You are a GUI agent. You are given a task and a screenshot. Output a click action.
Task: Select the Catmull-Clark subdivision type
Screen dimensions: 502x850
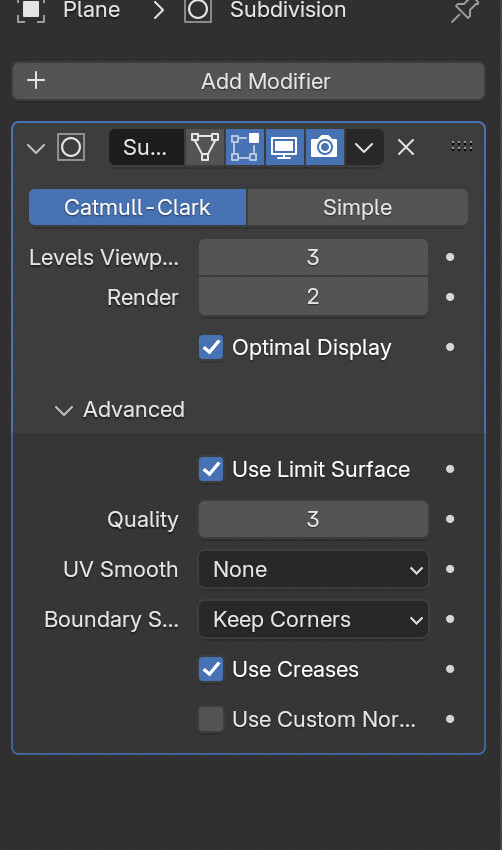coord(137,207)
